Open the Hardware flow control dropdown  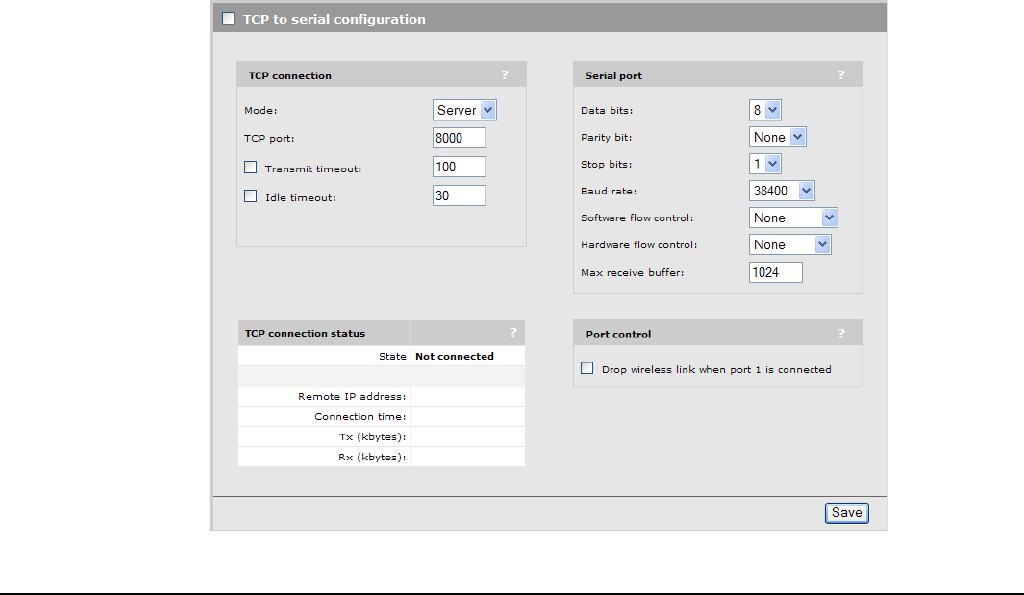click(790, 245)
